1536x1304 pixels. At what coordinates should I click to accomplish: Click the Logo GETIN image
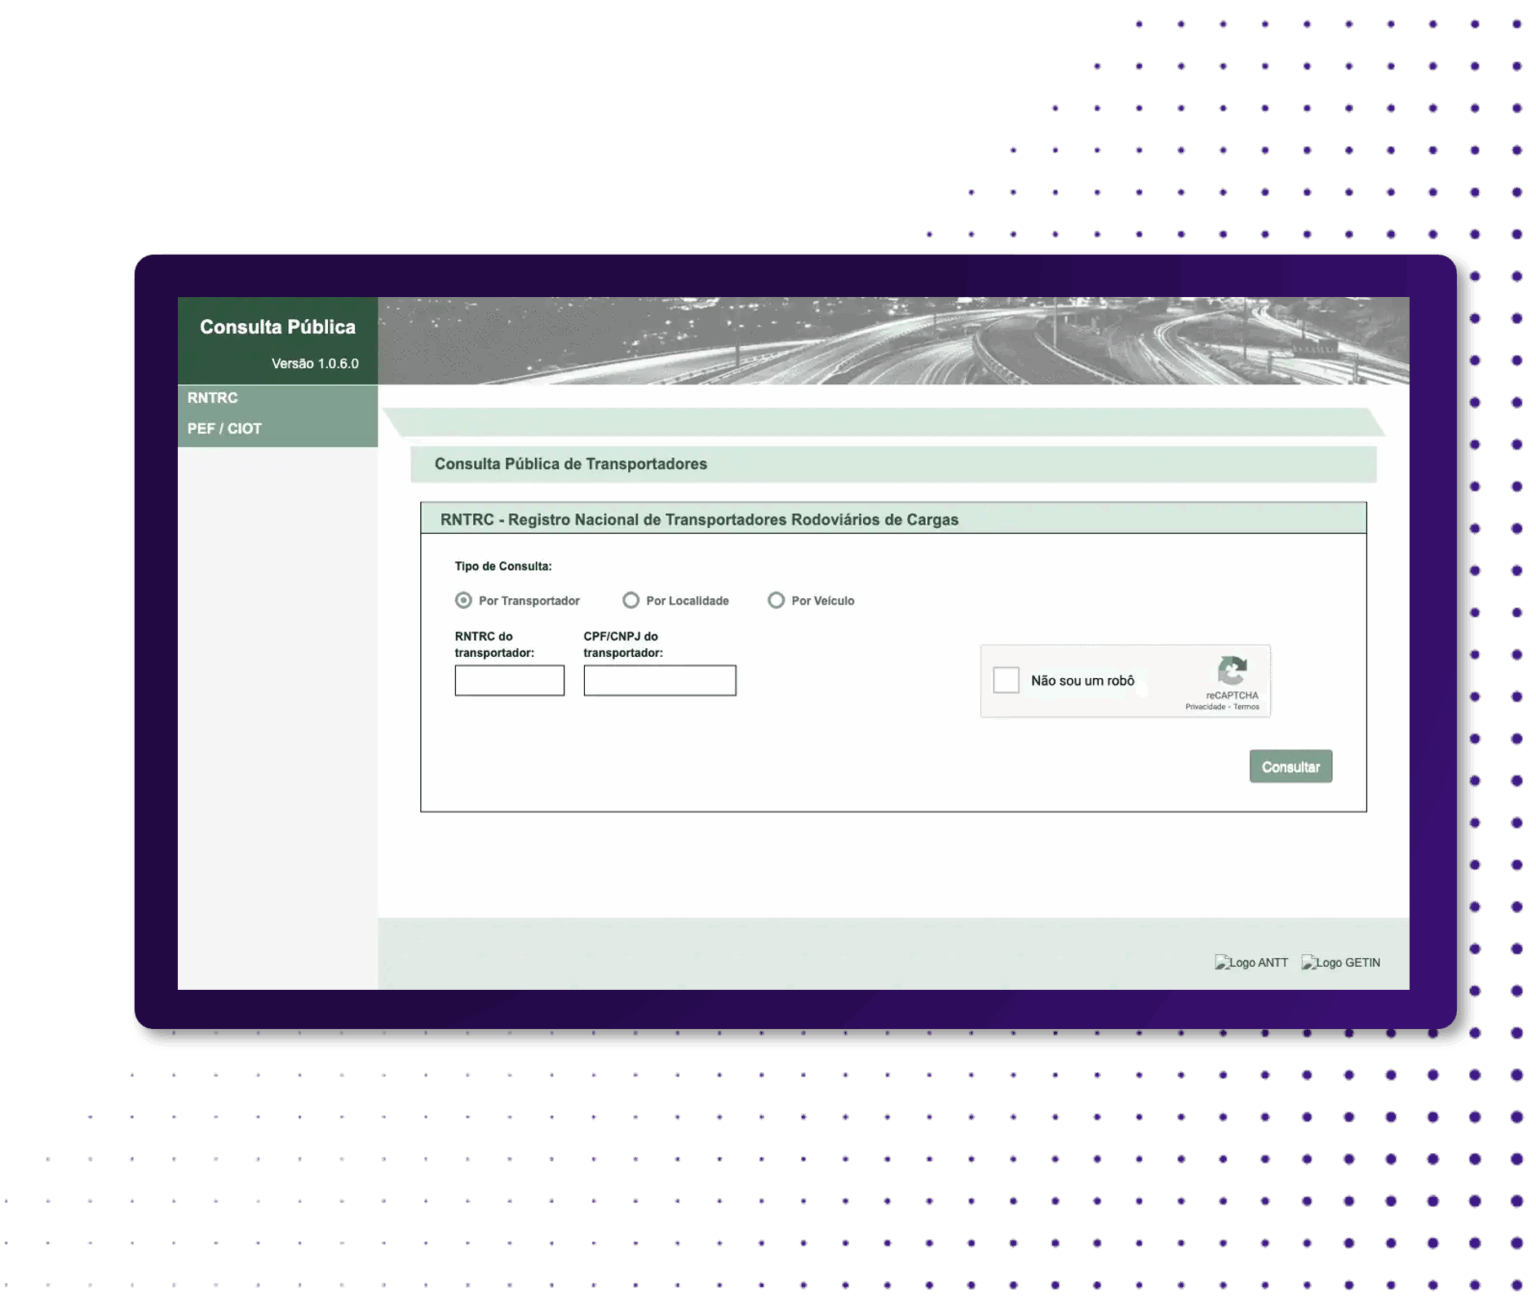click(x=1340, y=962)
